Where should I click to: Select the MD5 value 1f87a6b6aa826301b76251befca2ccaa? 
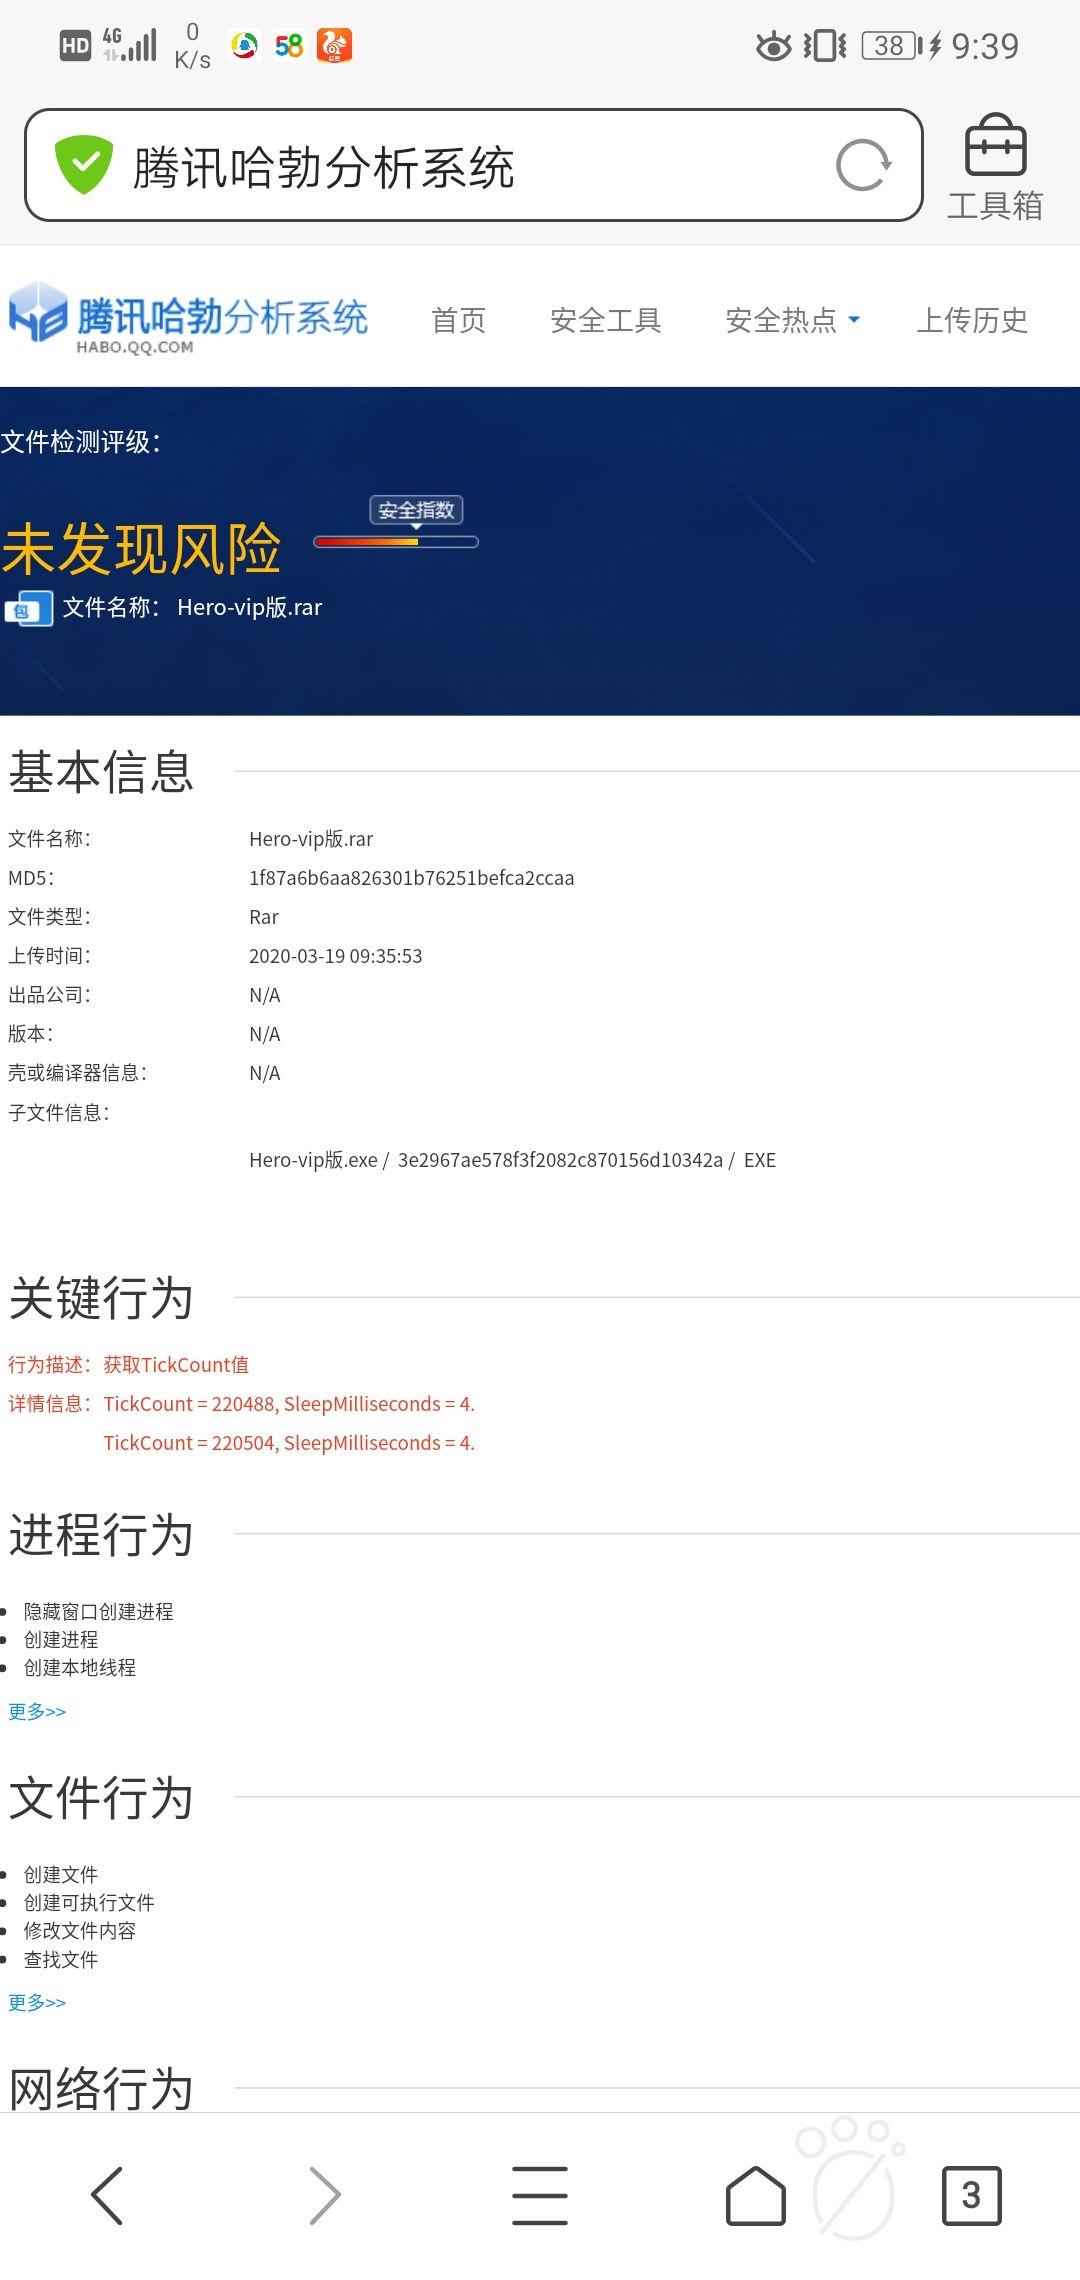click(x=411, y=878)
